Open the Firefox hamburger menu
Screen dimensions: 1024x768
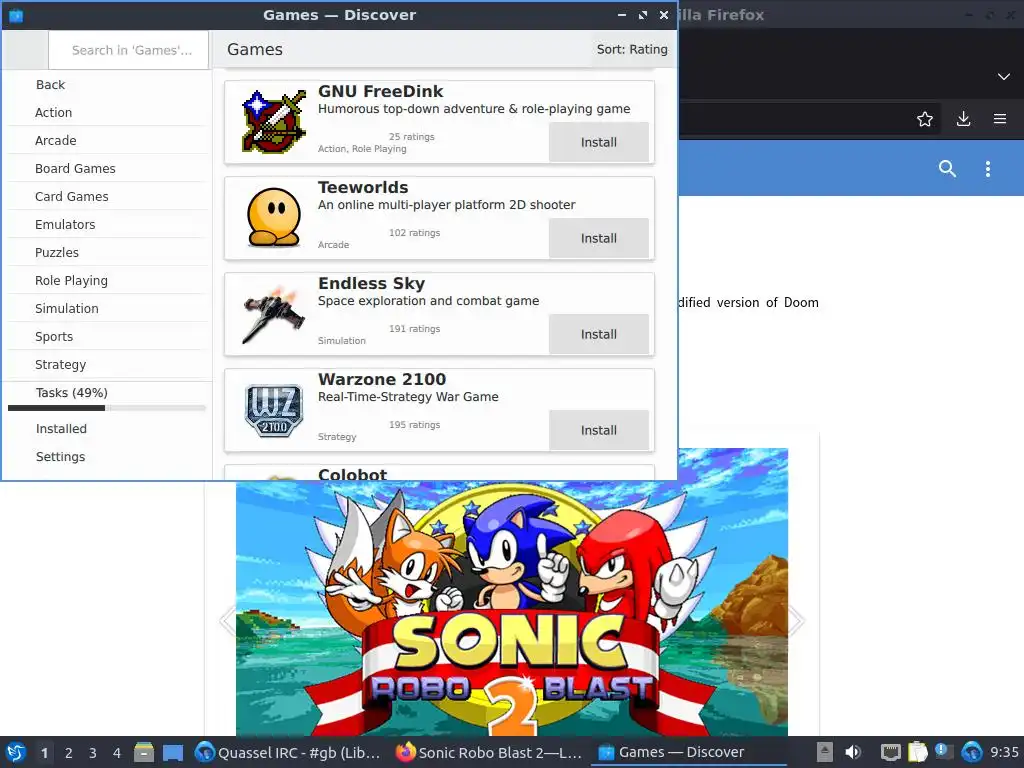(1000, 119)
